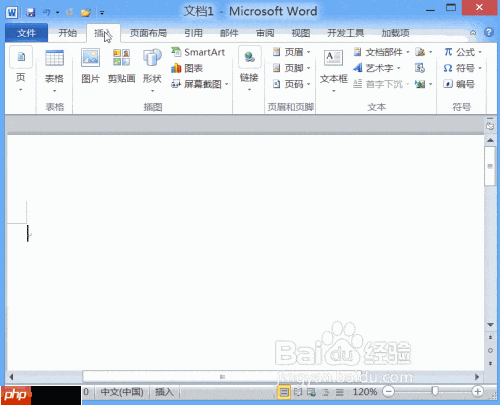This screenshot has width=500, height=405.
Task: Click the Word application icon in title bar
Action: pos(12,13)
